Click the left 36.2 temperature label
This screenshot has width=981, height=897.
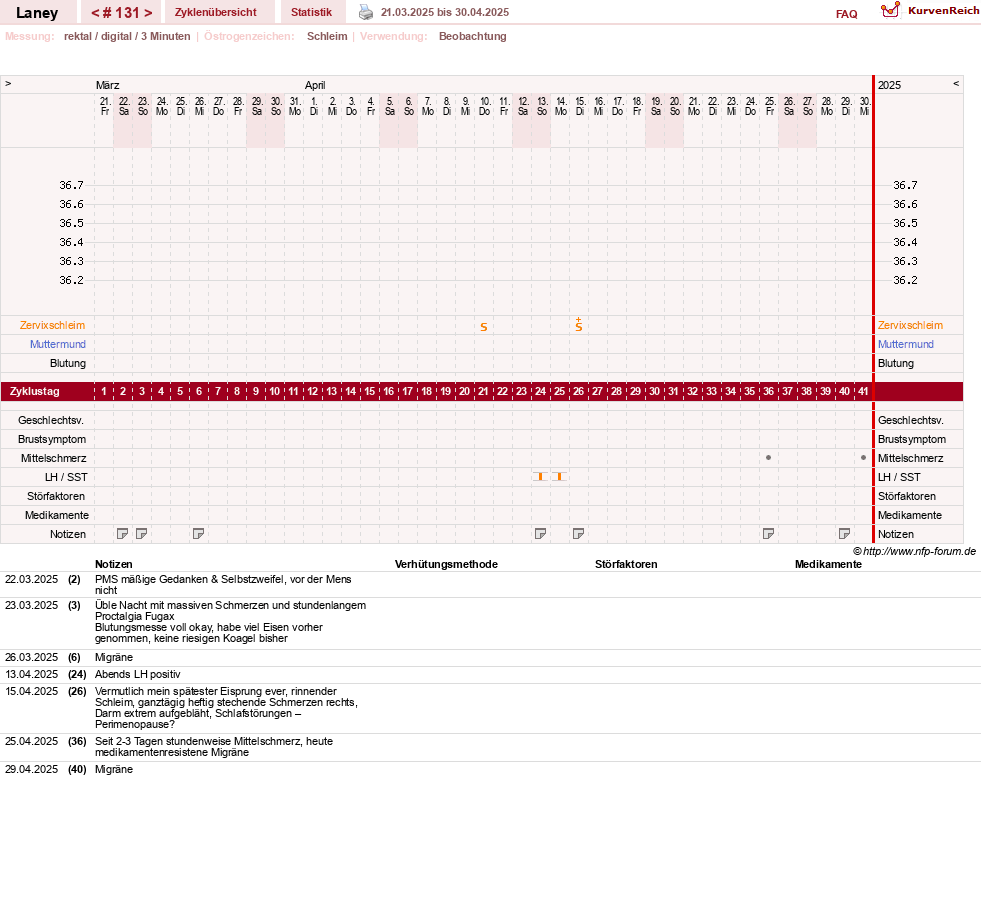tap(71, 280)
